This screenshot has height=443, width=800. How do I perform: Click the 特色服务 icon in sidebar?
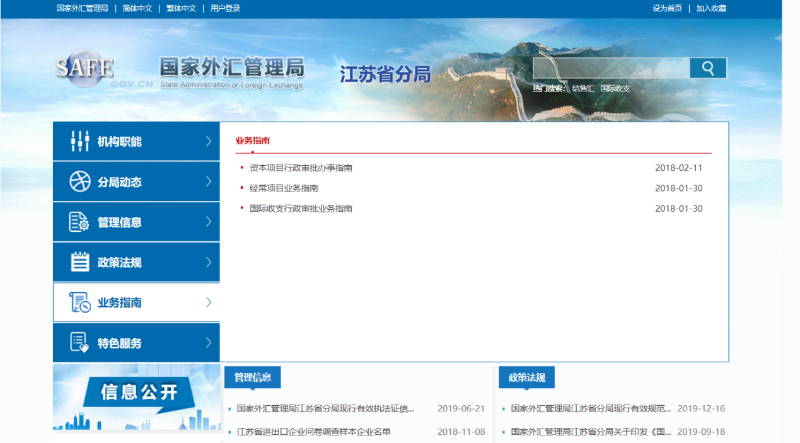point(80,343)
